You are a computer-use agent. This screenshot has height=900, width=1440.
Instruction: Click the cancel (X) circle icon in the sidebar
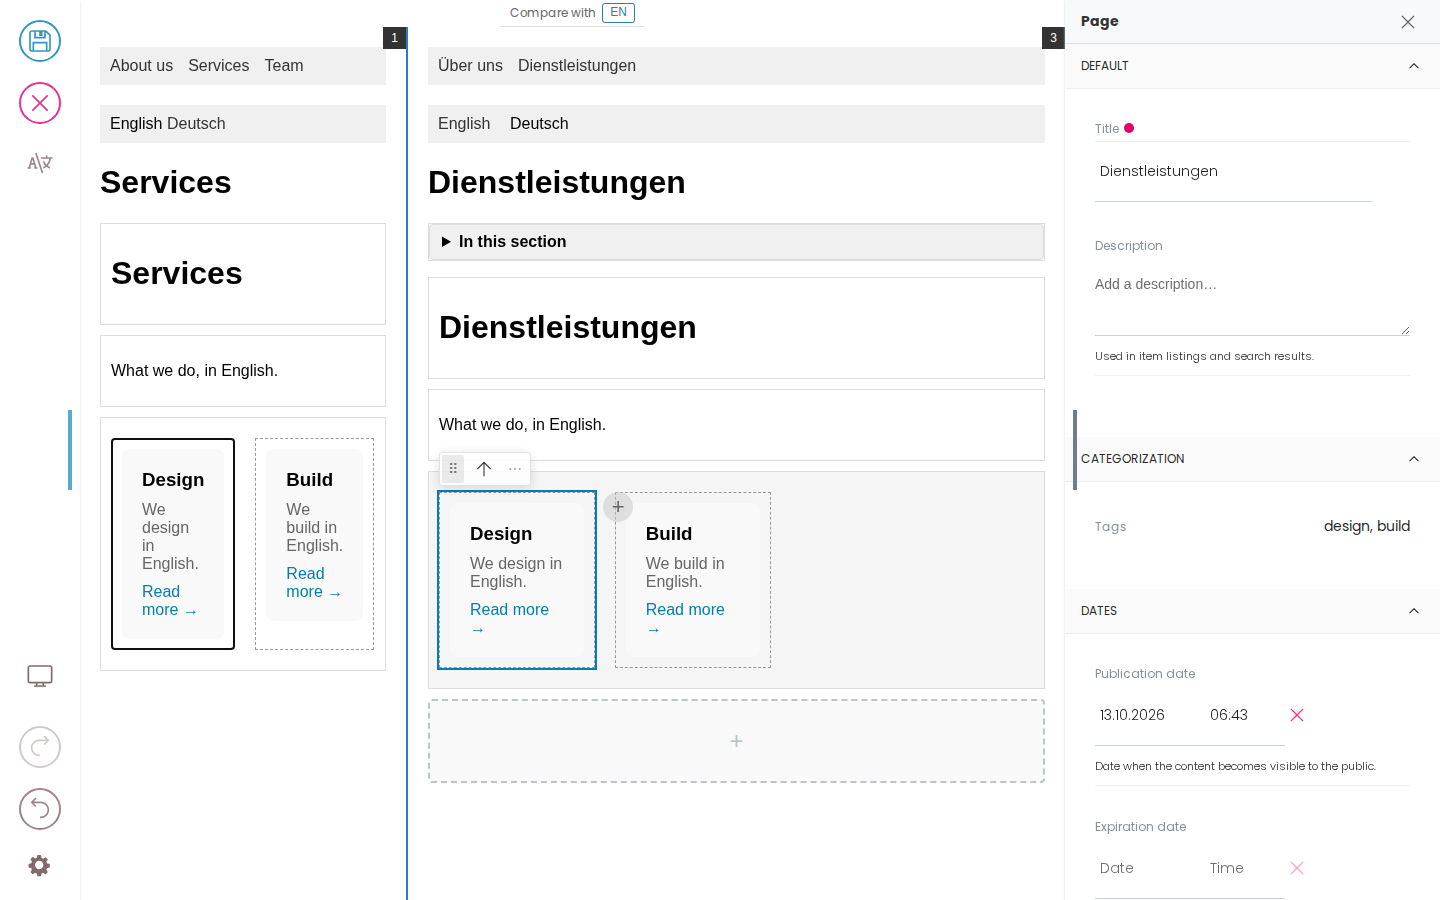[40, 103]
